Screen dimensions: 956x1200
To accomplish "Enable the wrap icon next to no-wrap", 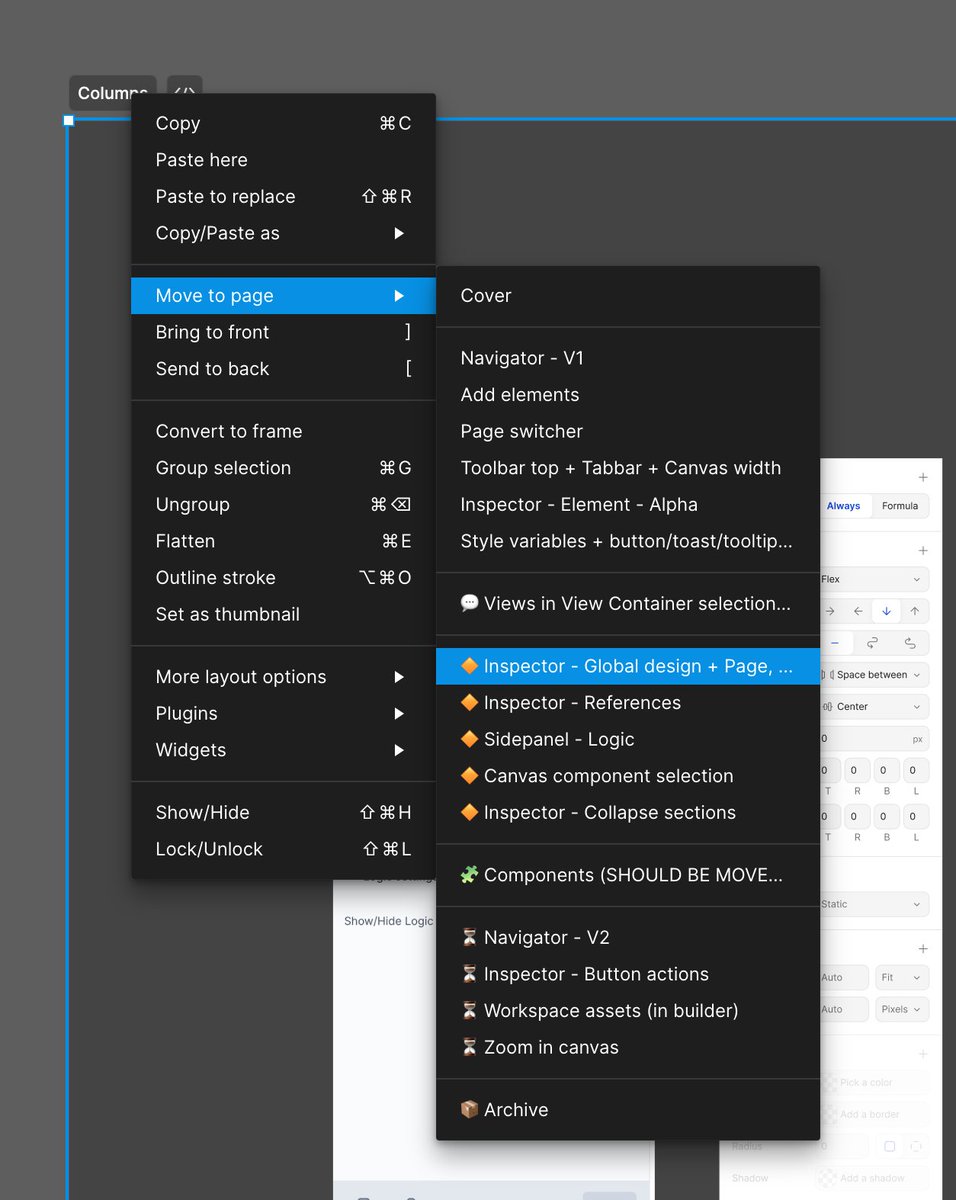I will [x=872, y=644].
